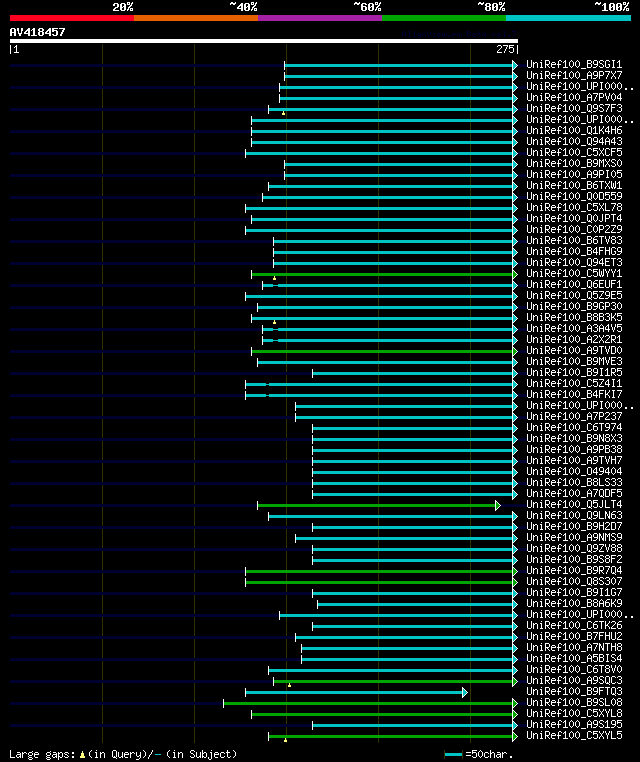
Task: Open hit UniRef100_Q94ET3
Action: [x=574, y=262]
